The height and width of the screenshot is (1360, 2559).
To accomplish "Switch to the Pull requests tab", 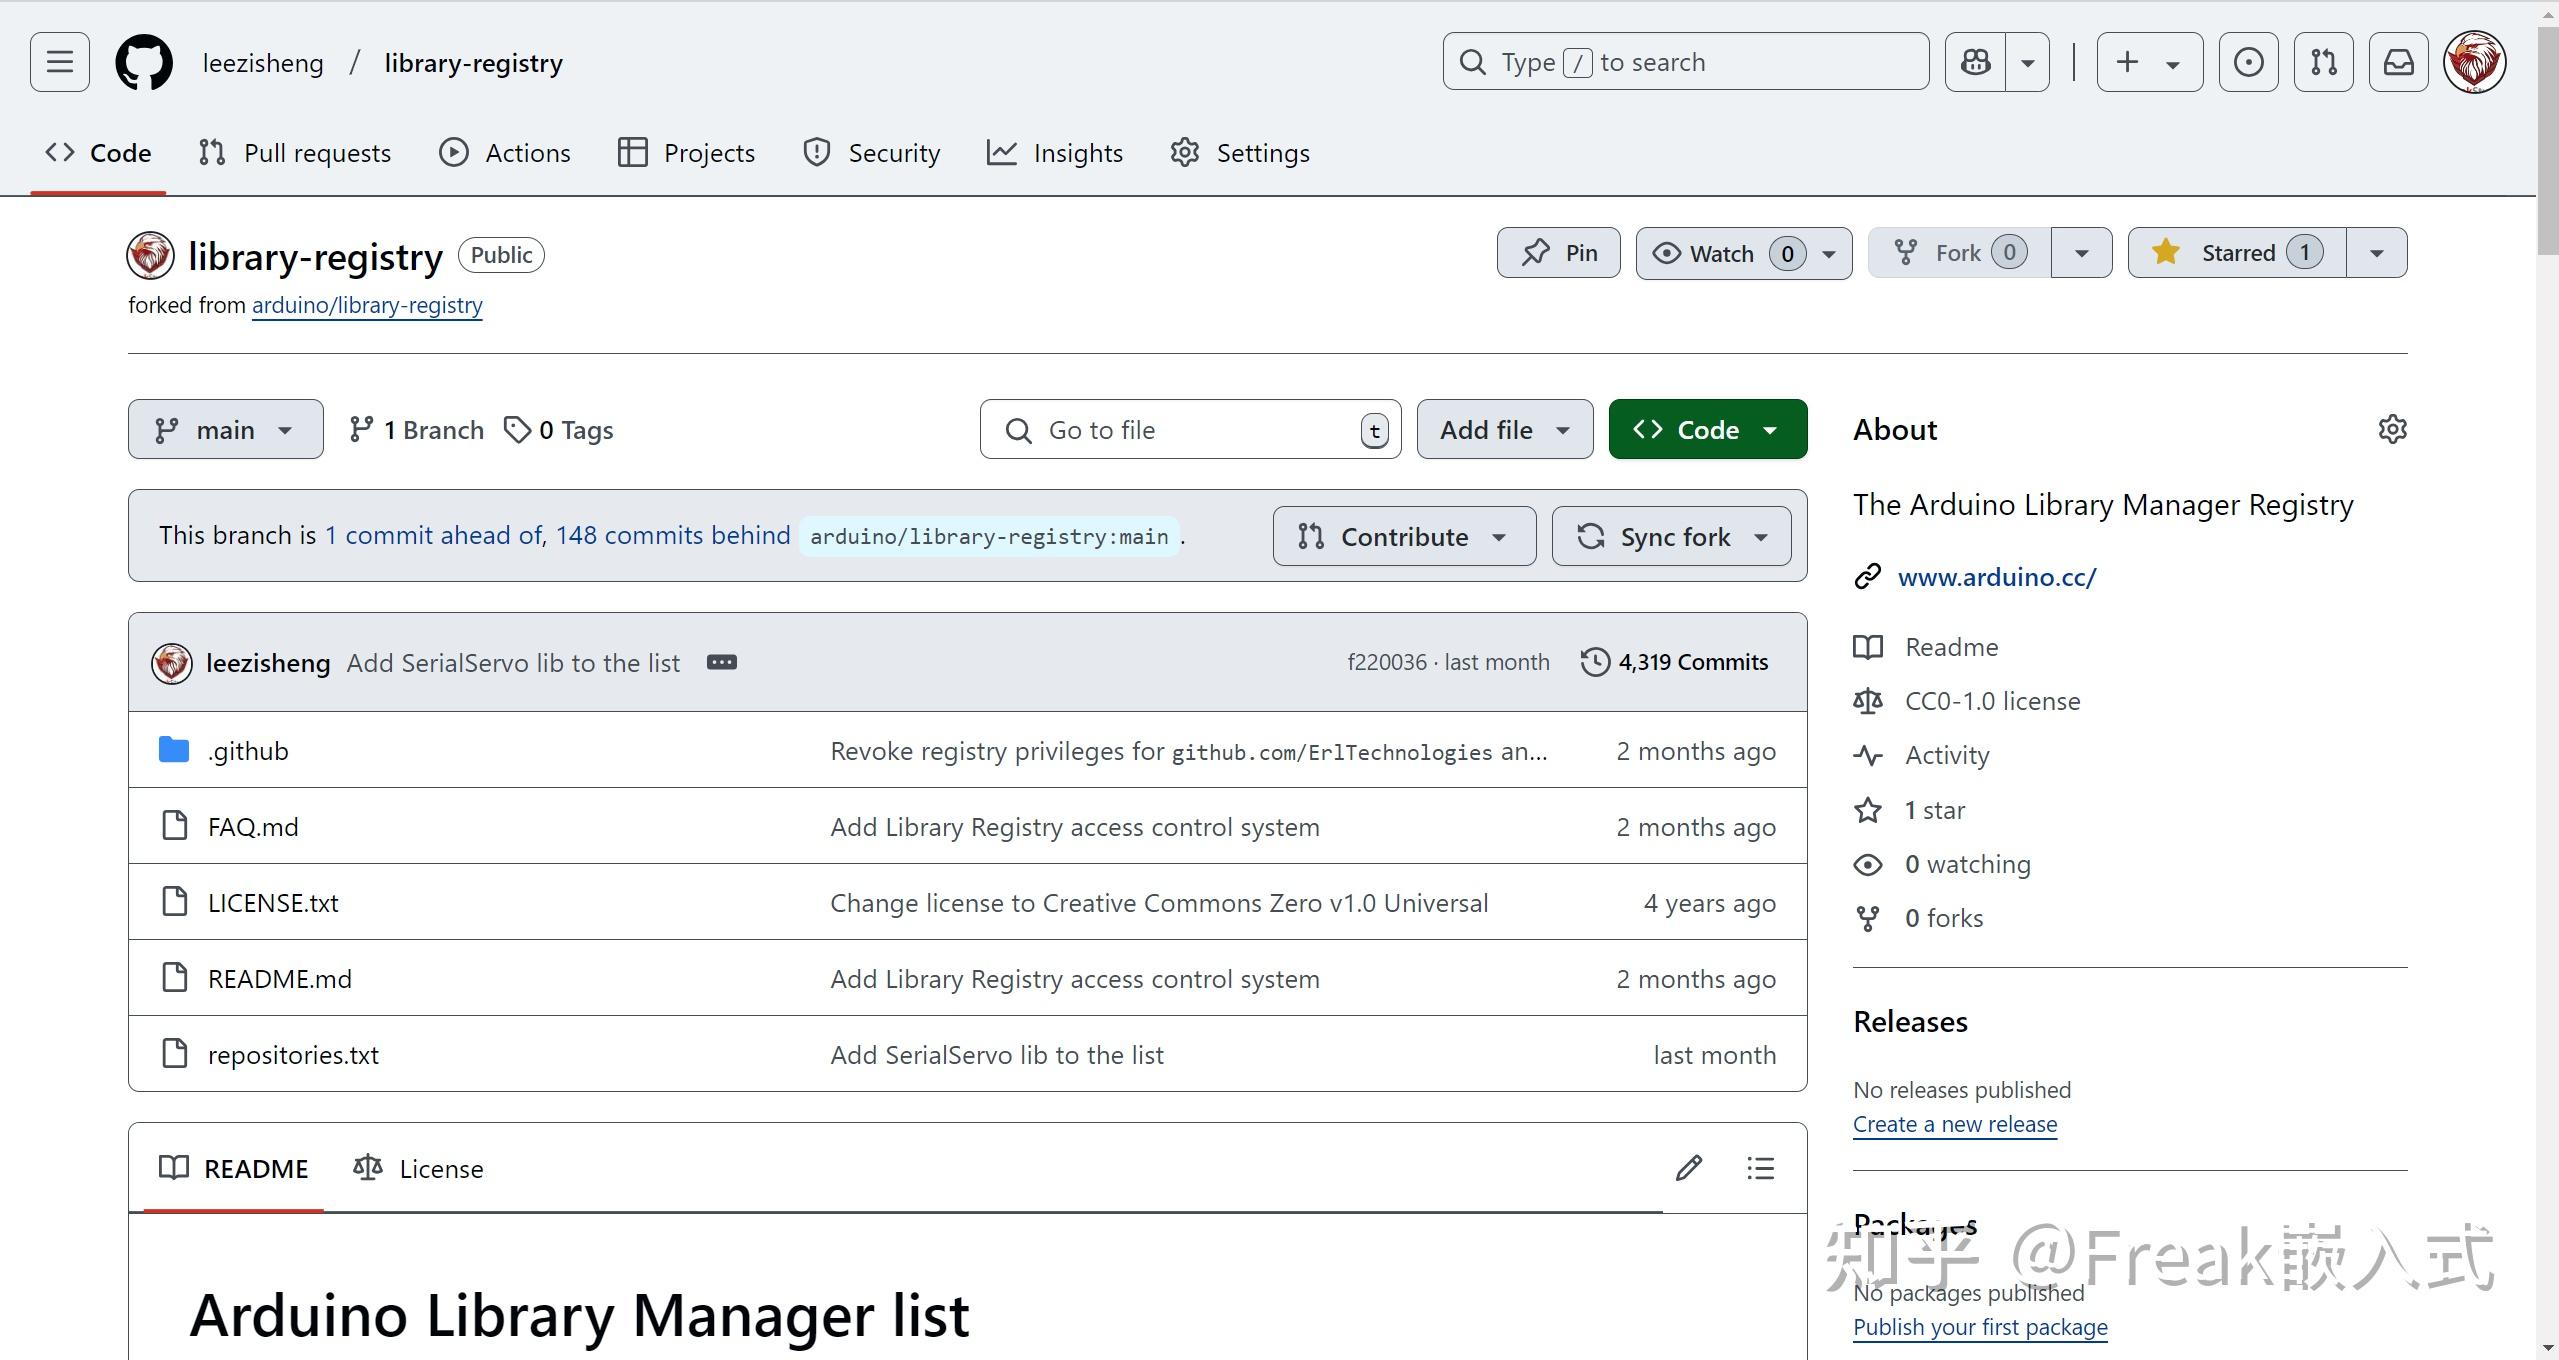I will click(295, 153).
